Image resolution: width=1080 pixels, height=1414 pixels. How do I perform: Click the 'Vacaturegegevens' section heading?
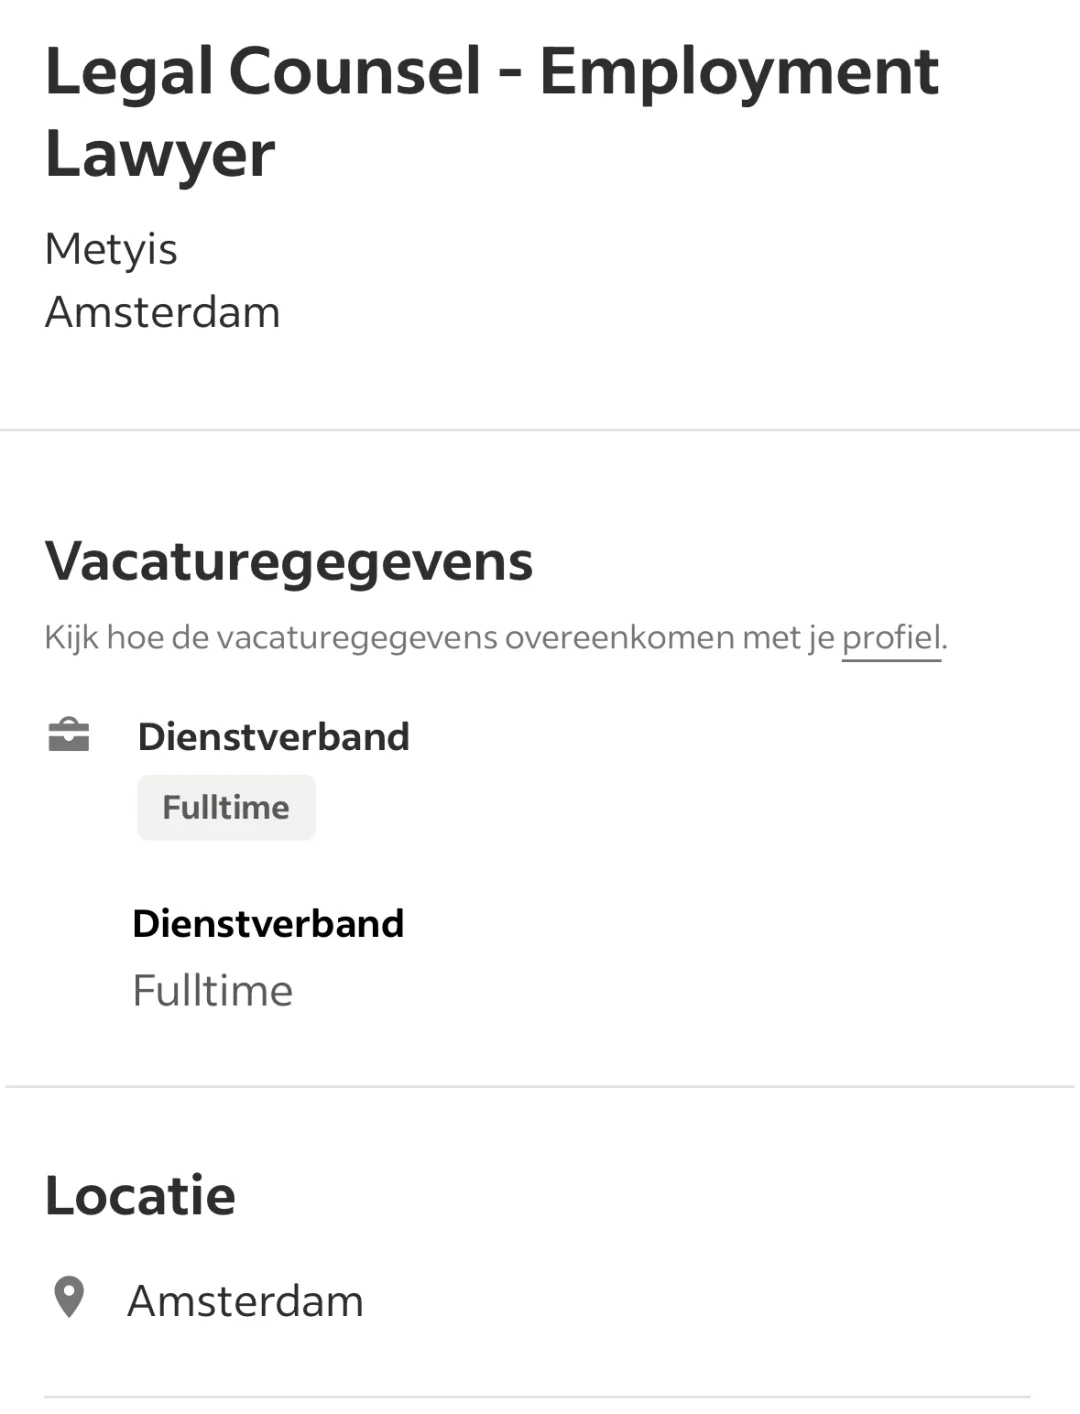289,561
